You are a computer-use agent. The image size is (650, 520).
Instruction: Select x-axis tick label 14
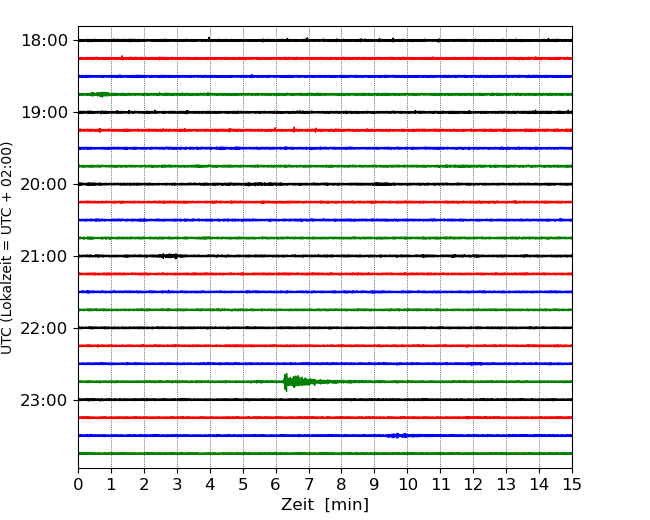(539, 484)
